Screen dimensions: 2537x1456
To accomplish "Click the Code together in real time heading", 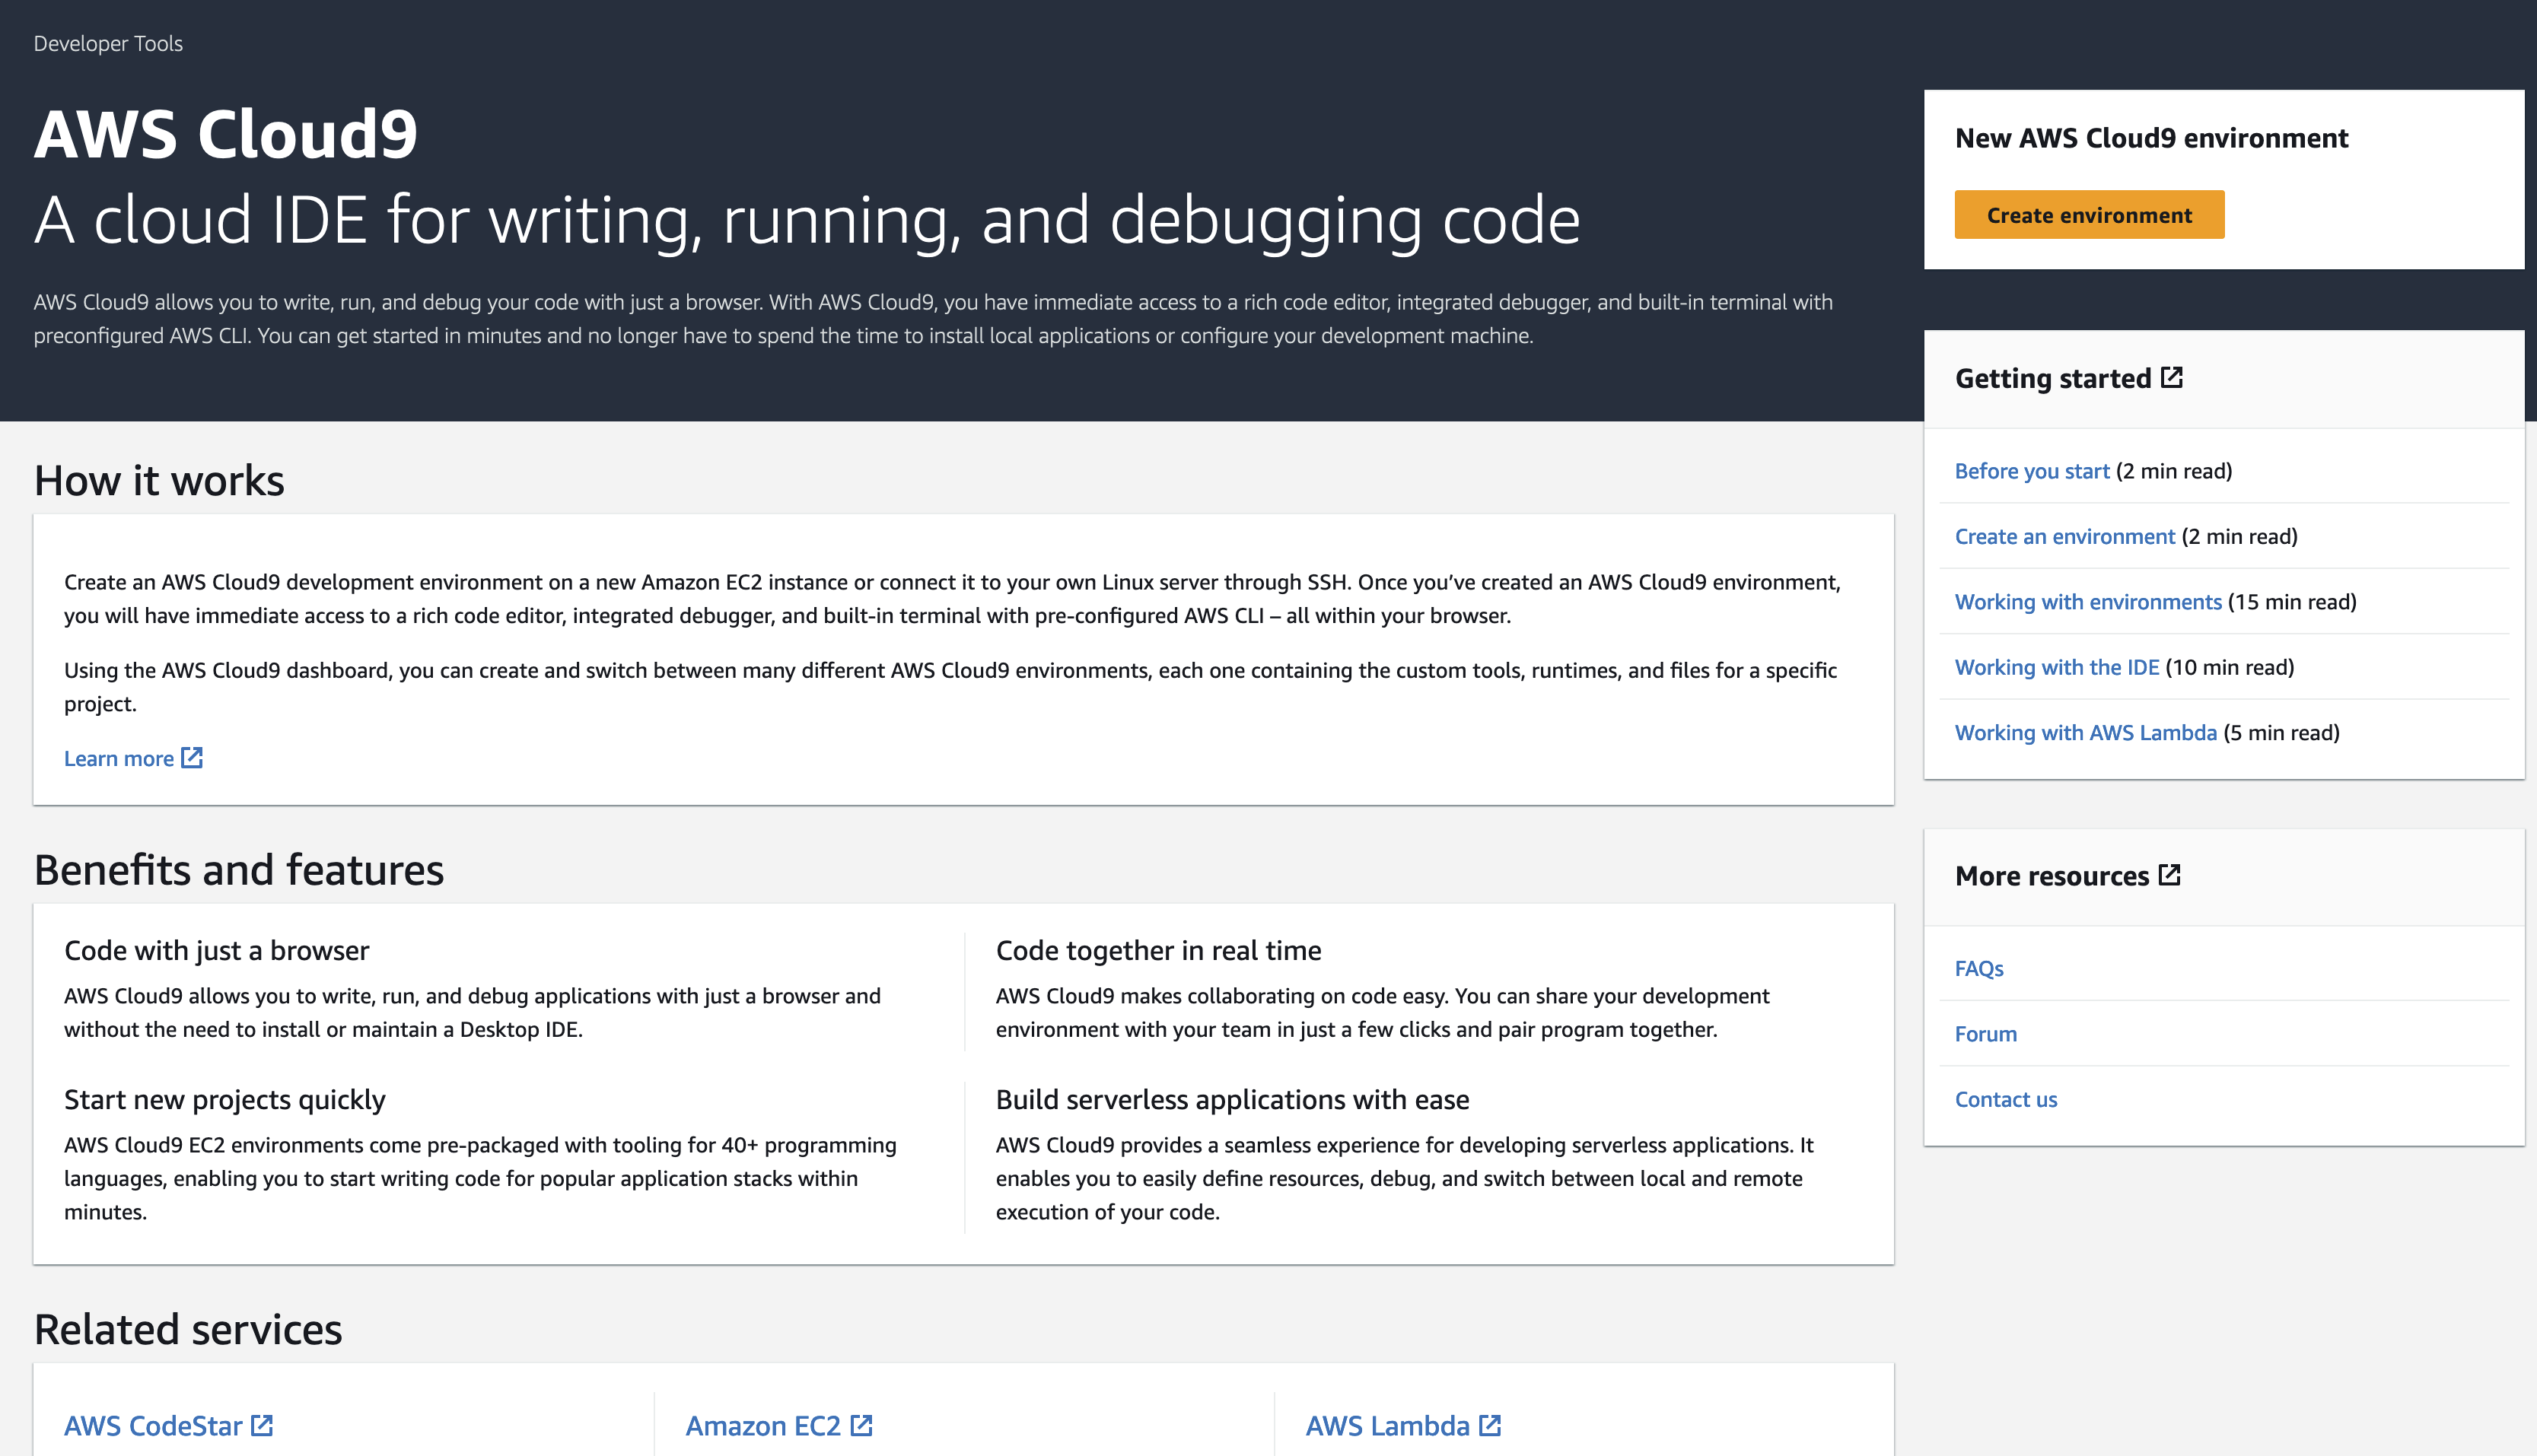I will pos(1158,950).
